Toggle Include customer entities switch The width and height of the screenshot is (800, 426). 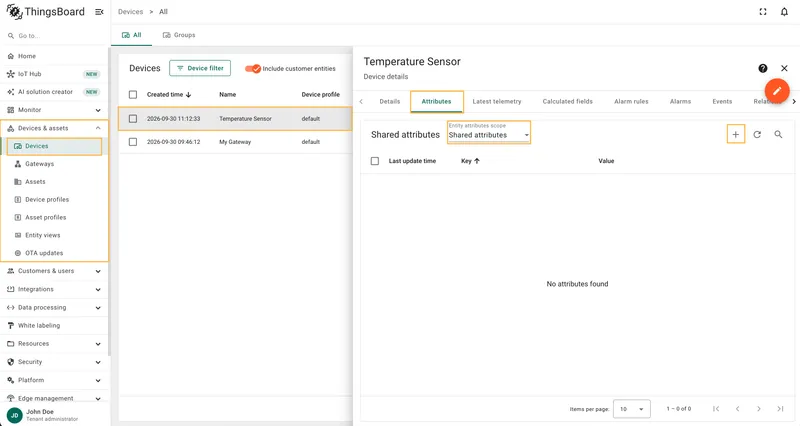tap(253, 68)
